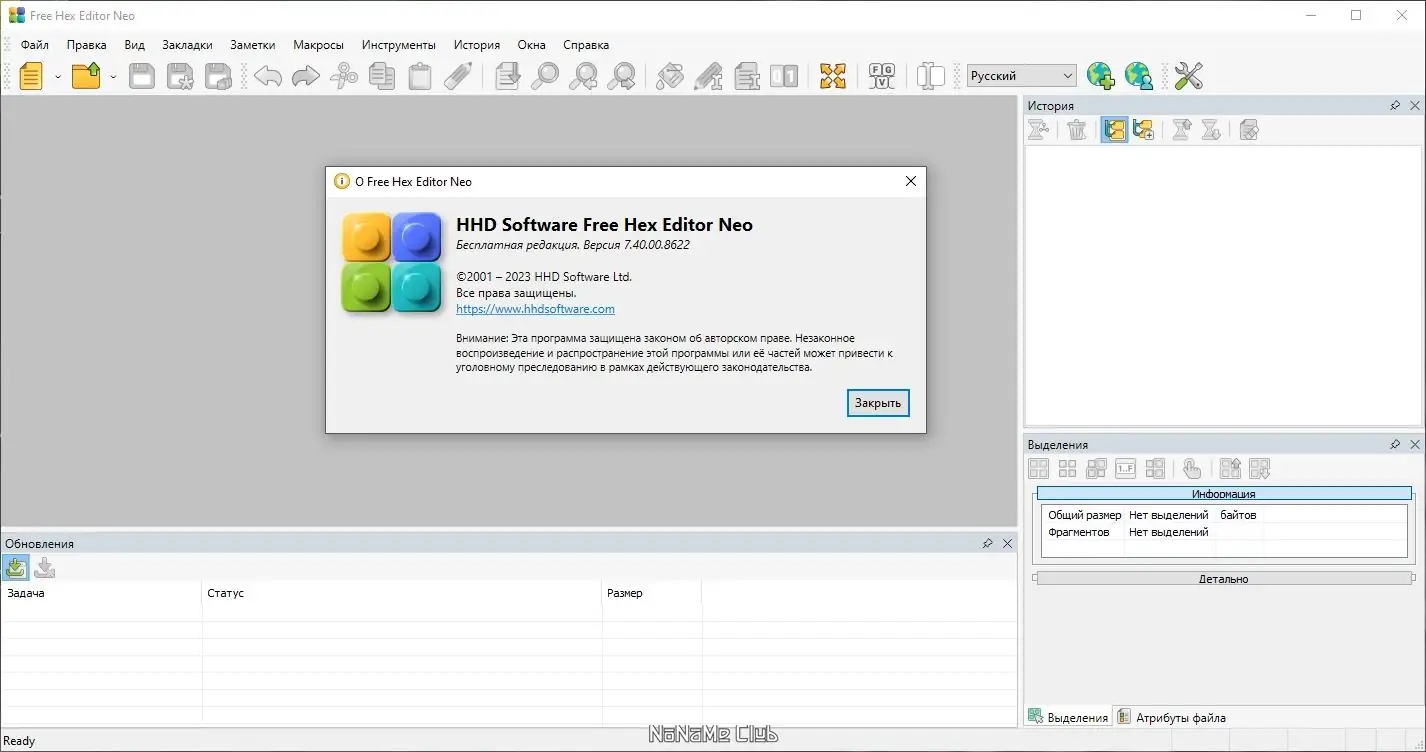Click the Undo arrow icon
Screen dimensions: 1426x752
pyautogui.click(x=267, y=76)
